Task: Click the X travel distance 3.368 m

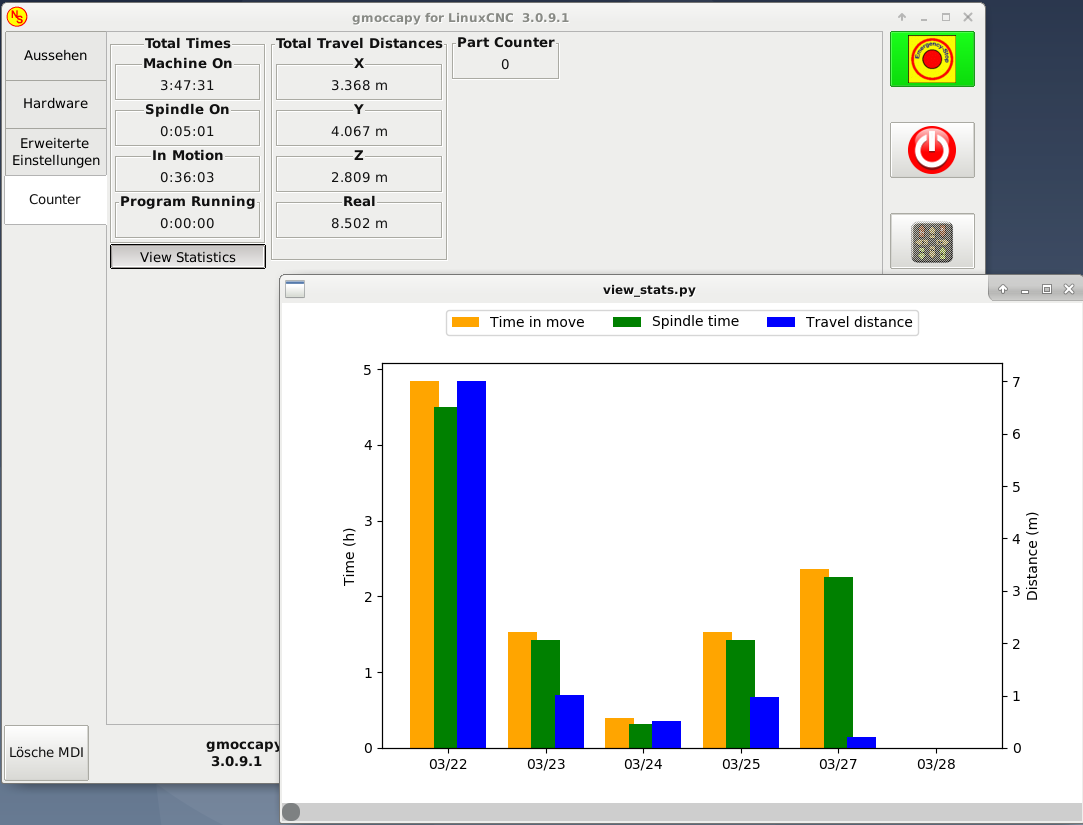Action: point(359,85)
